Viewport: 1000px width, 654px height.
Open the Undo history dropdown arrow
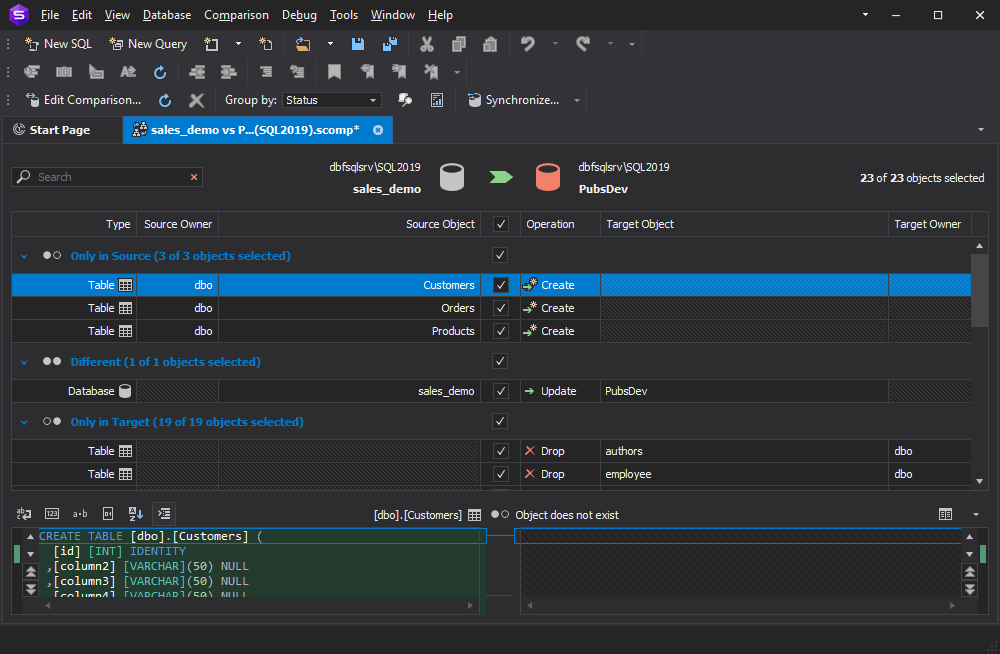coord(555,44)
